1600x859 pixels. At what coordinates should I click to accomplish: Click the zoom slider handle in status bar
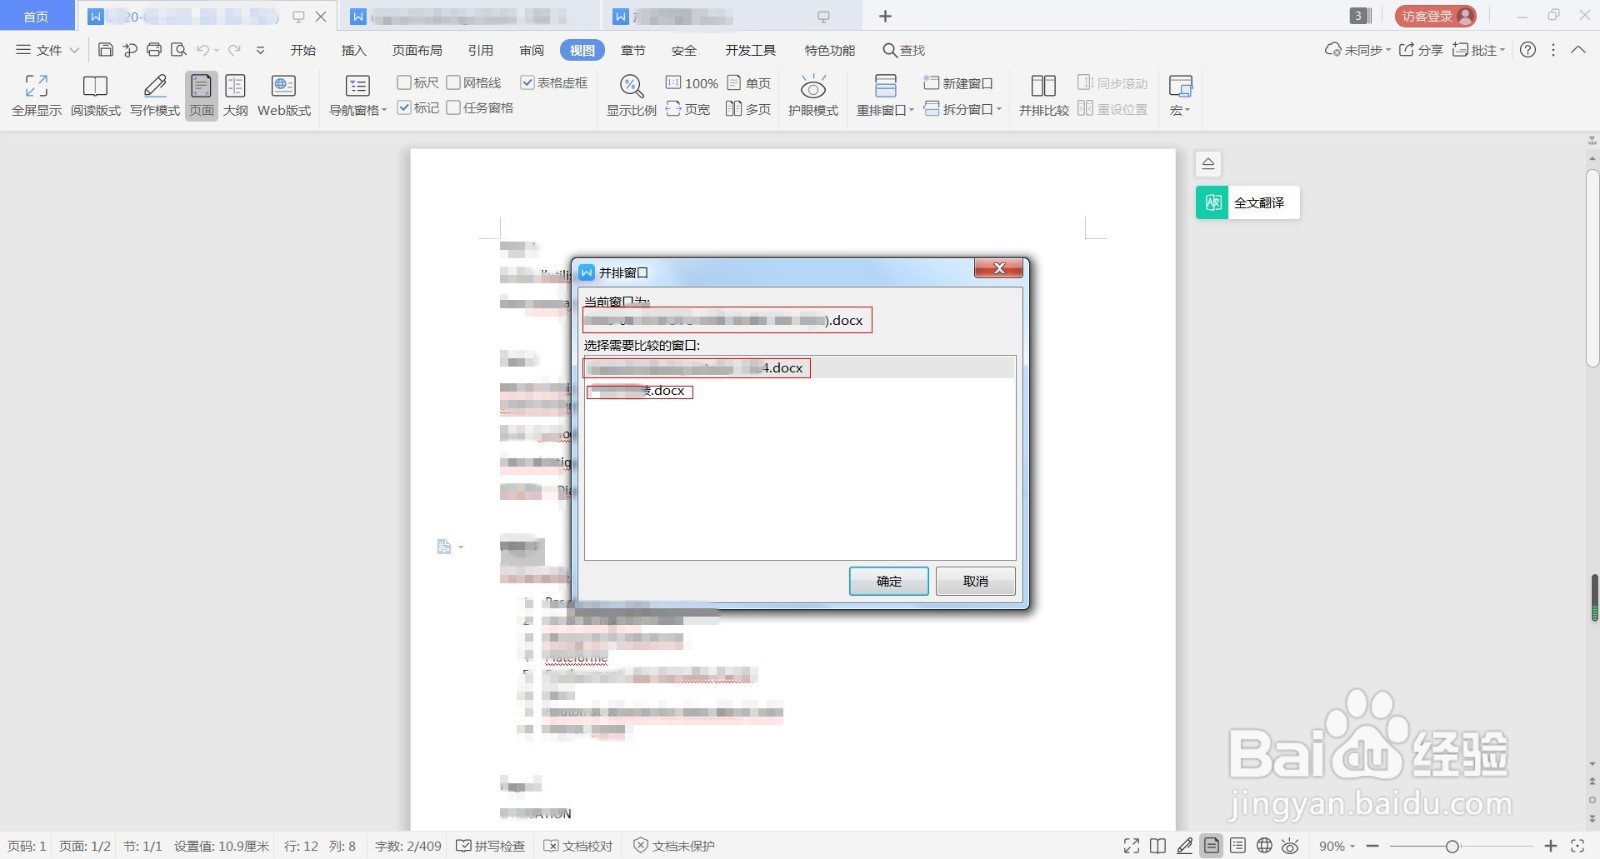pyautogui.click(x=1452, y=846)
